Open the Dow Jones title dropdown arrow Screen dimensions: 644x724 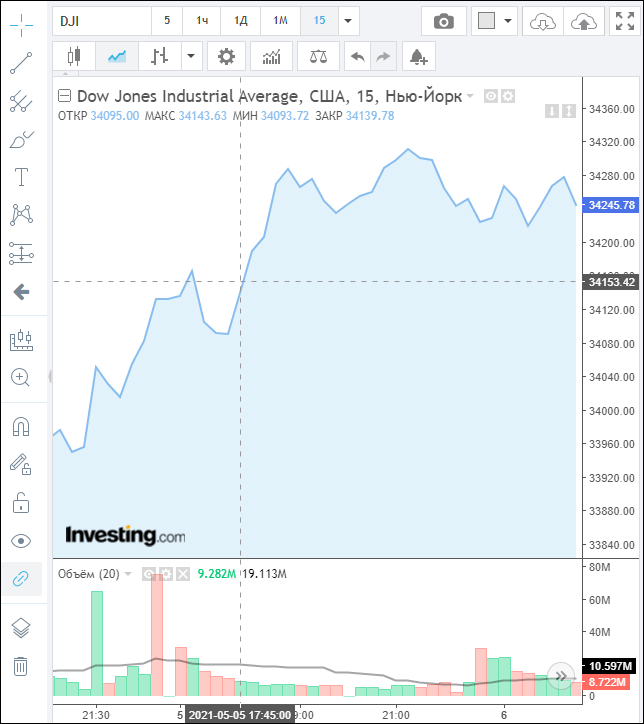click(x=470, y=96)
